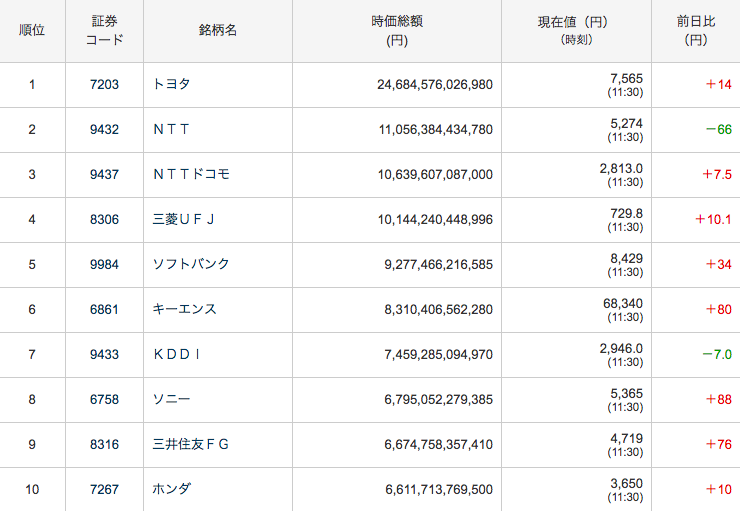740x511 pixels.
Task: Click market cap 10,639,607,087,000
Action: point(435,175)
